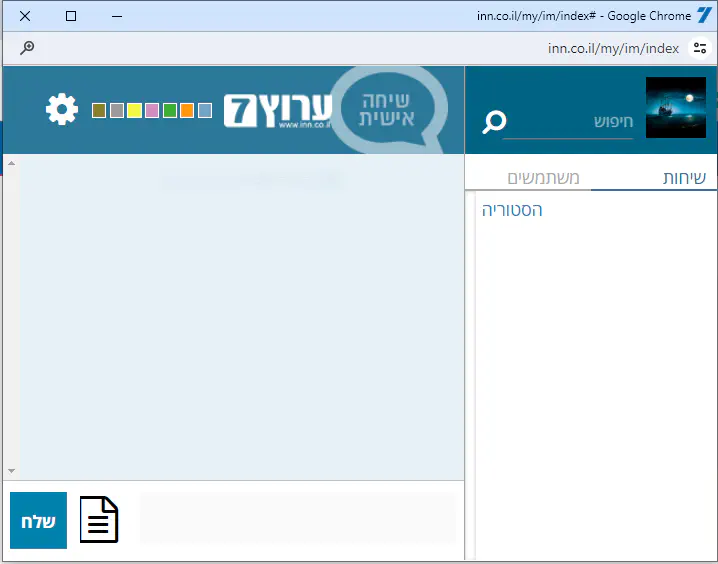Click the chat scrollbar down arrow
718x564 pixels.
[x=11, y=470]
